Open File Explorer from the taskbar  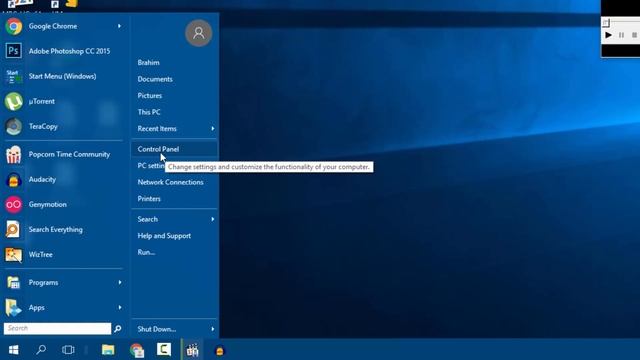tap(108, 350)
